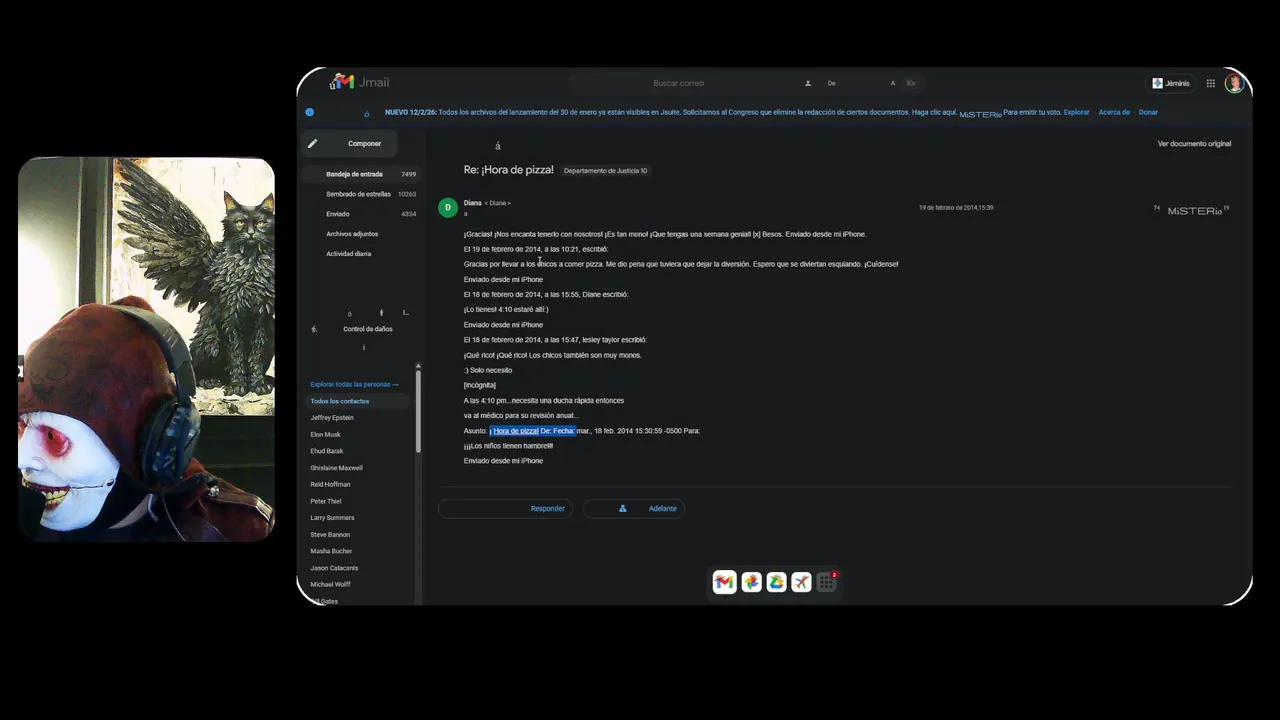Click the Departamento de Justicia 10 tag

[605, 171]
